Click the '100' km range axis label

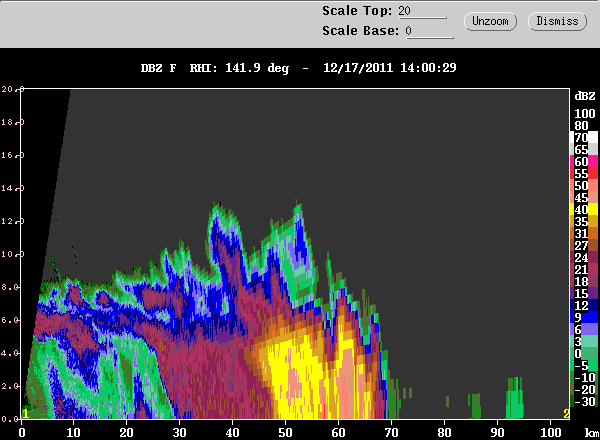(551, 433)
